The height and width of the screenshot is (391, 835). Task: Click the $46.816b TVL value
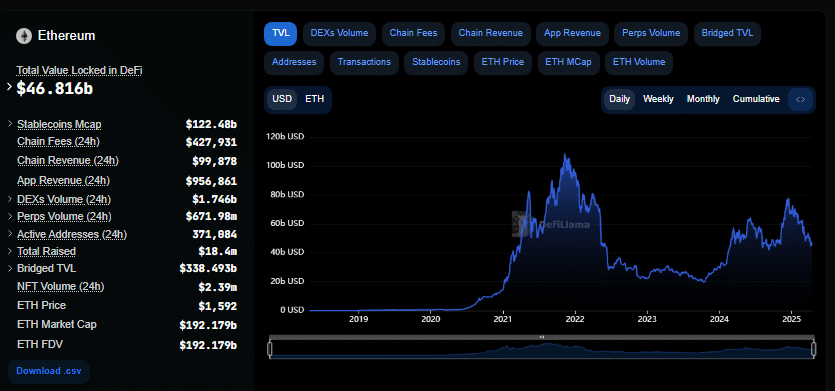click(55, 89)
